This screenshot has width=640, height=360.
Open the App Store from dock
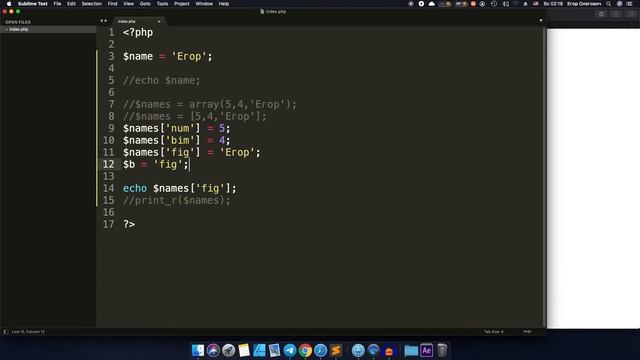358,350
